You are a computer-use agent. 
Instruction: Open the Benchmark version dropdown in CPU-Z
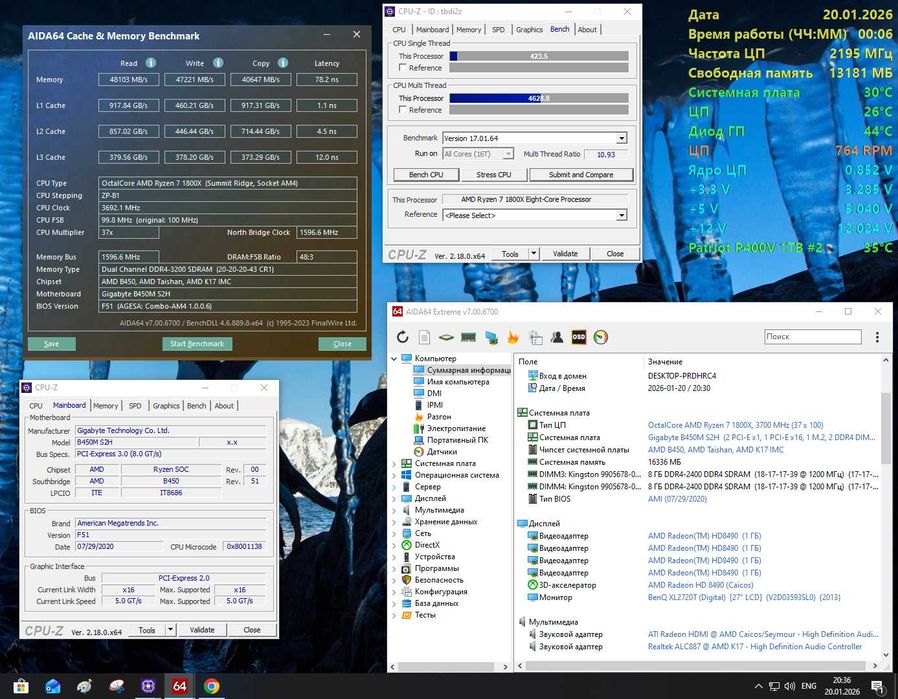point(621,139)
